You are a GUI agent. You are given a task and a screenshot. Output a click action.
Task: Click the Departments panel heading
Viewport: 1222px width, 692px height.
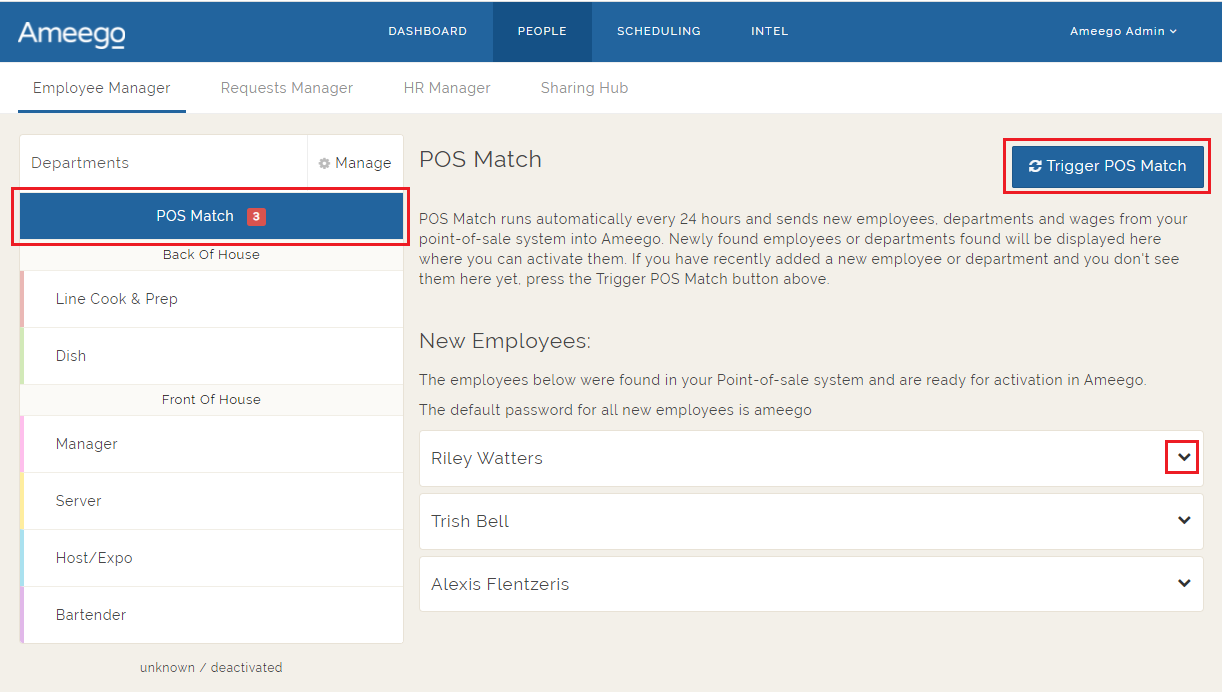[80, 163]
